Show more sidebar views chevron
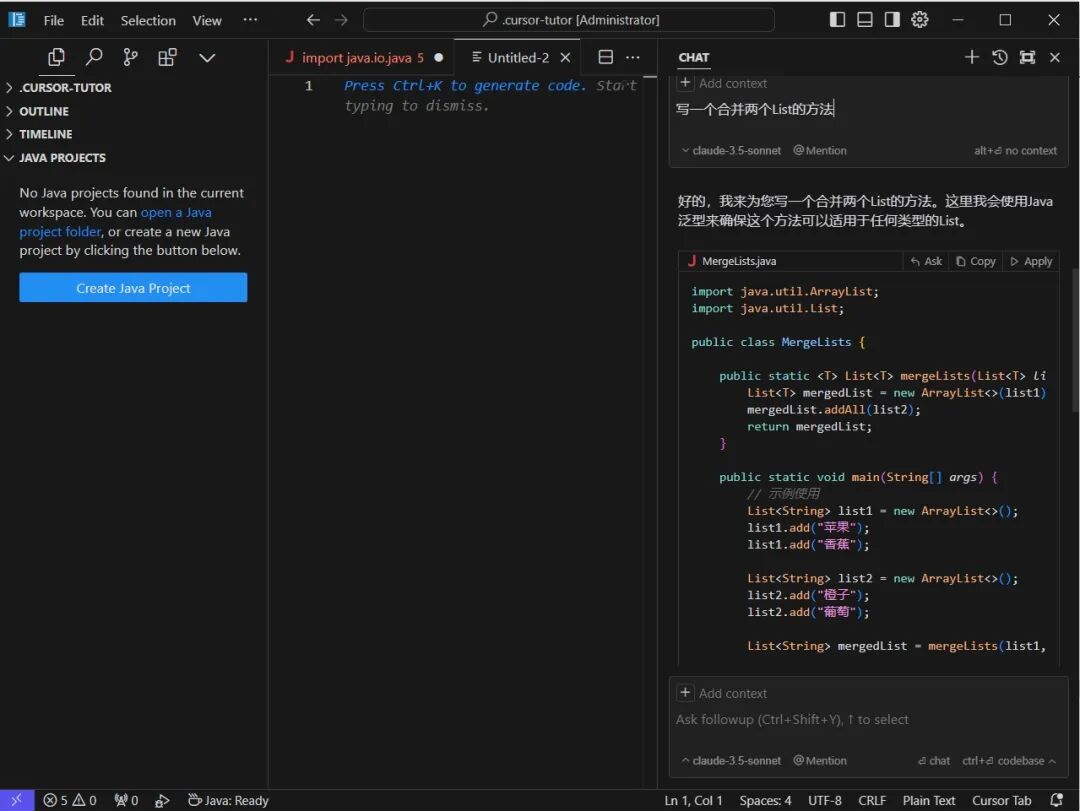 pyautogui.click(x=207, y=58)
